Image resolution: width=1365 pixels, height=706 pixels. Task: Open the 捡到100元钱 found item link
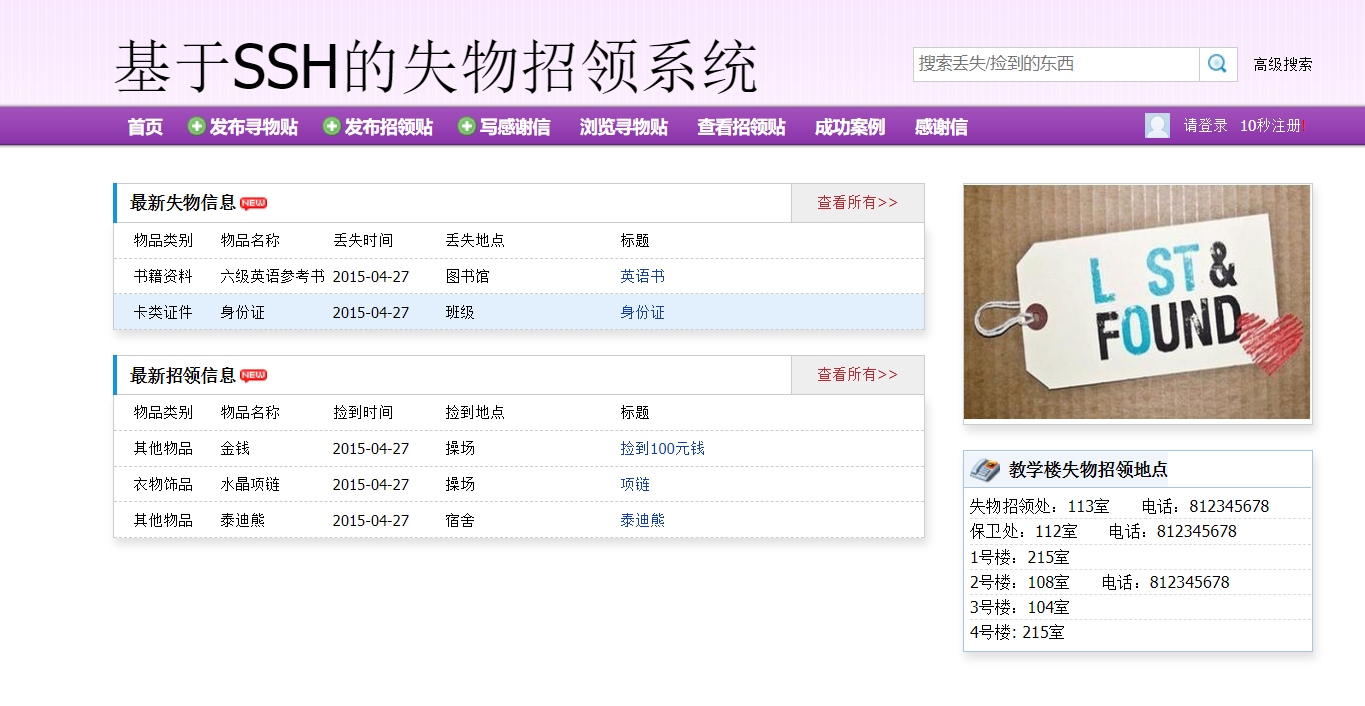(x=662, y=448)
